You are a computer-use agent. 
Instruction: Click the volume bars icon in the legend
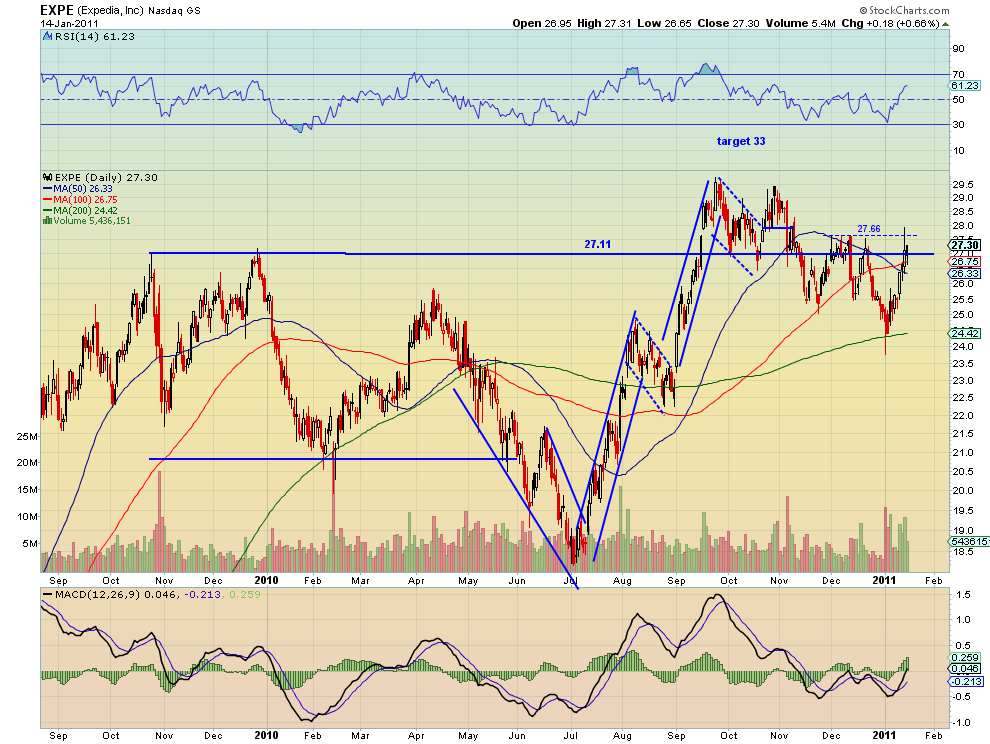pos(47,220)
